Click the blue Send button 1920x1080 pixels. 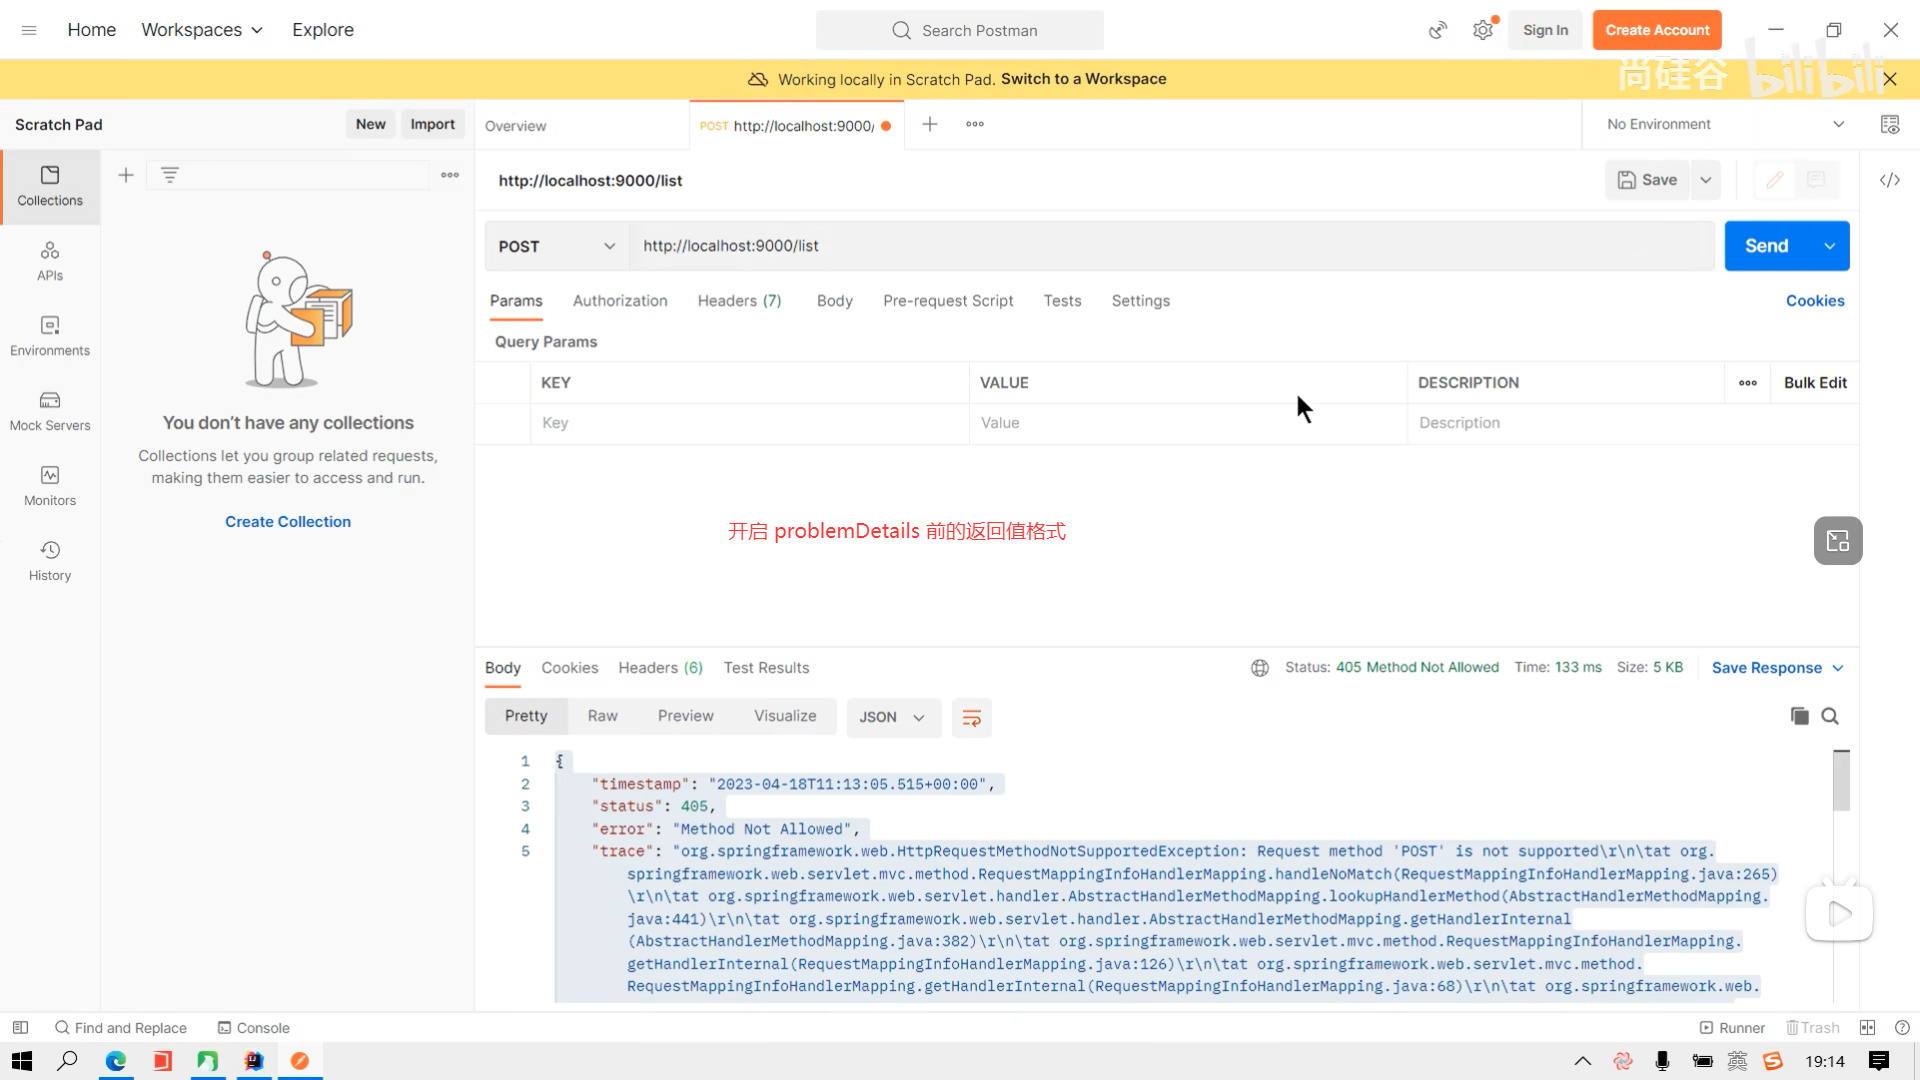coord(1766,246)
